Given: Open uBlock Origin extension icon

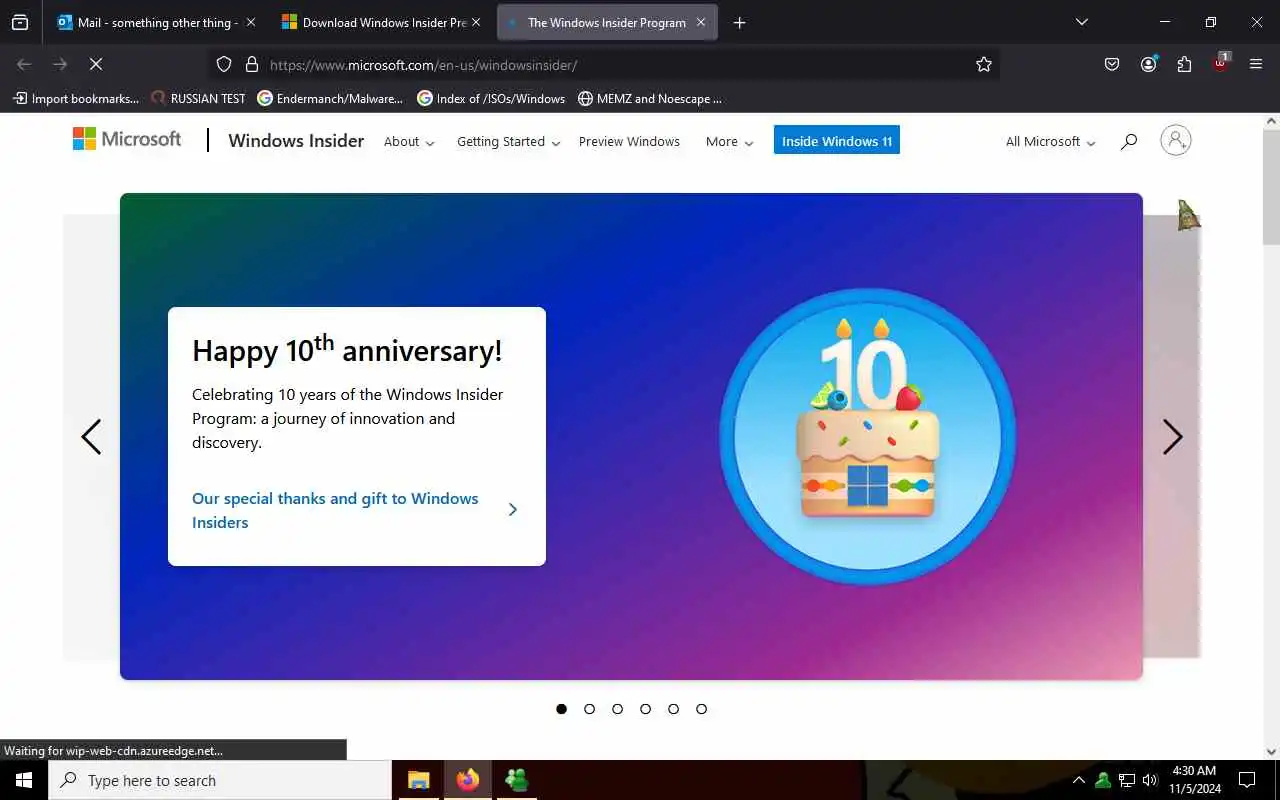Looking at the screenshot, I should pyautogui.click(x=1221, y=62).
